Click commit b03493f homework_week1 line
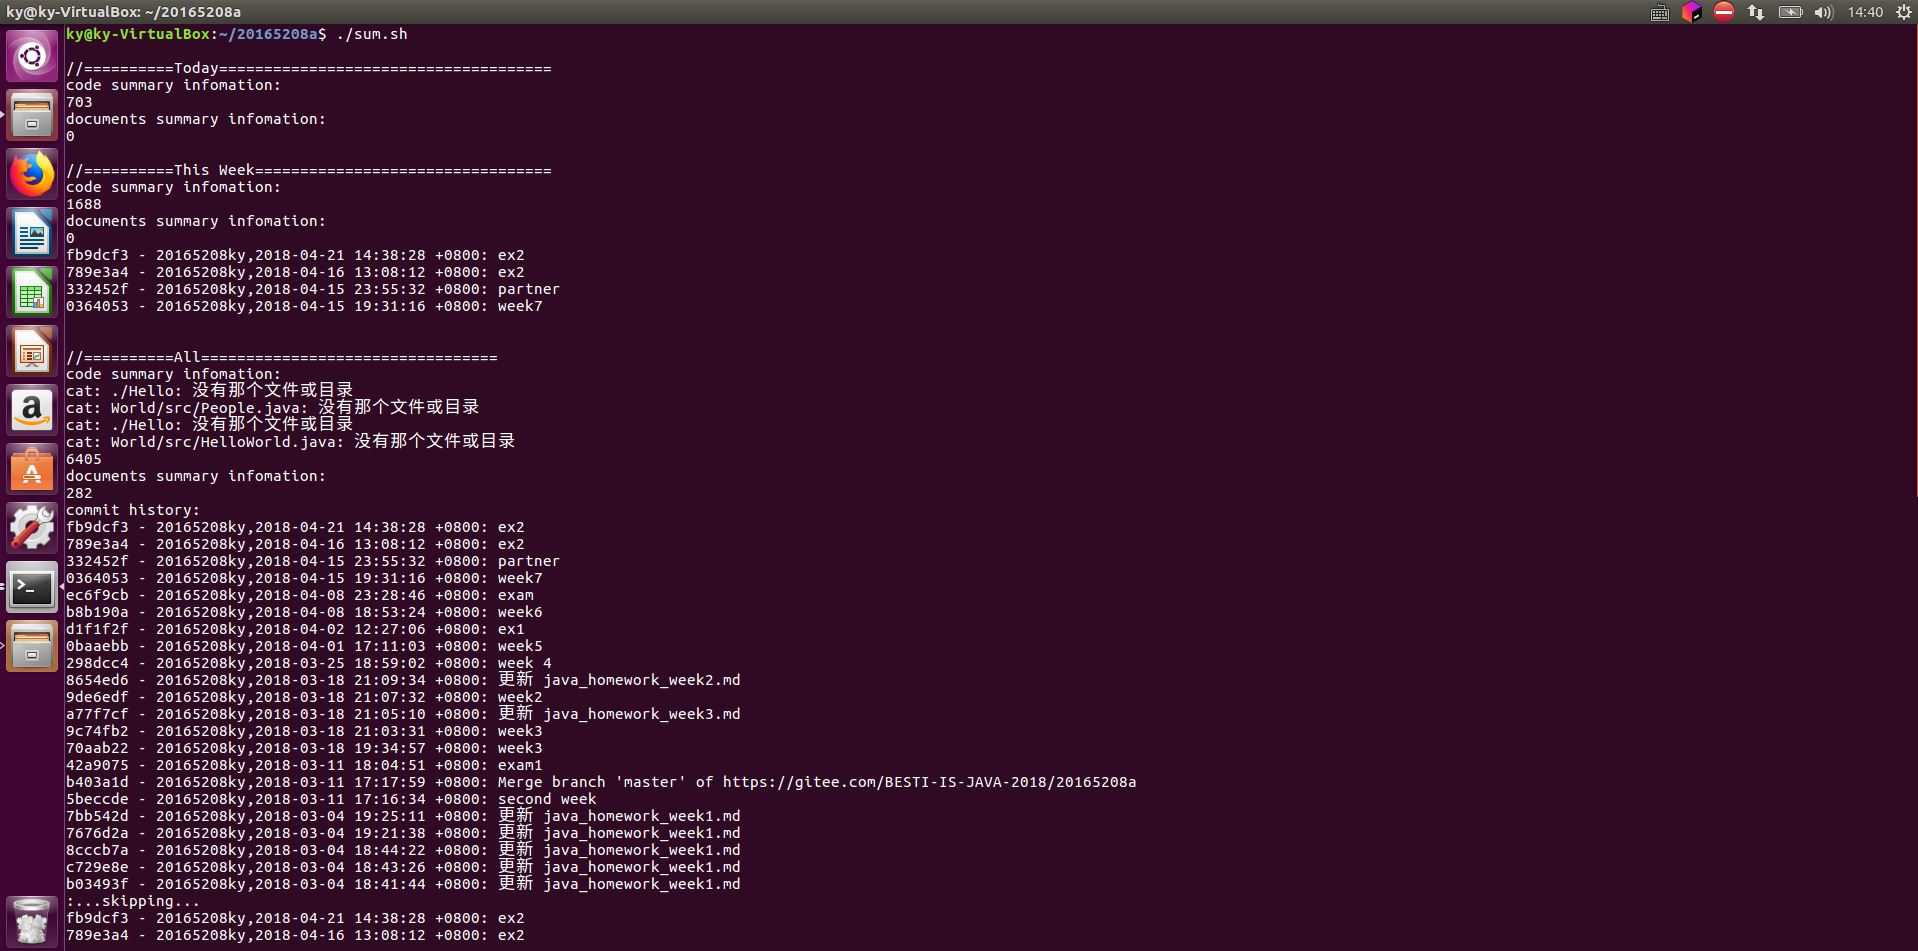This screenshot has width=1918, height=951. (403, 884)
